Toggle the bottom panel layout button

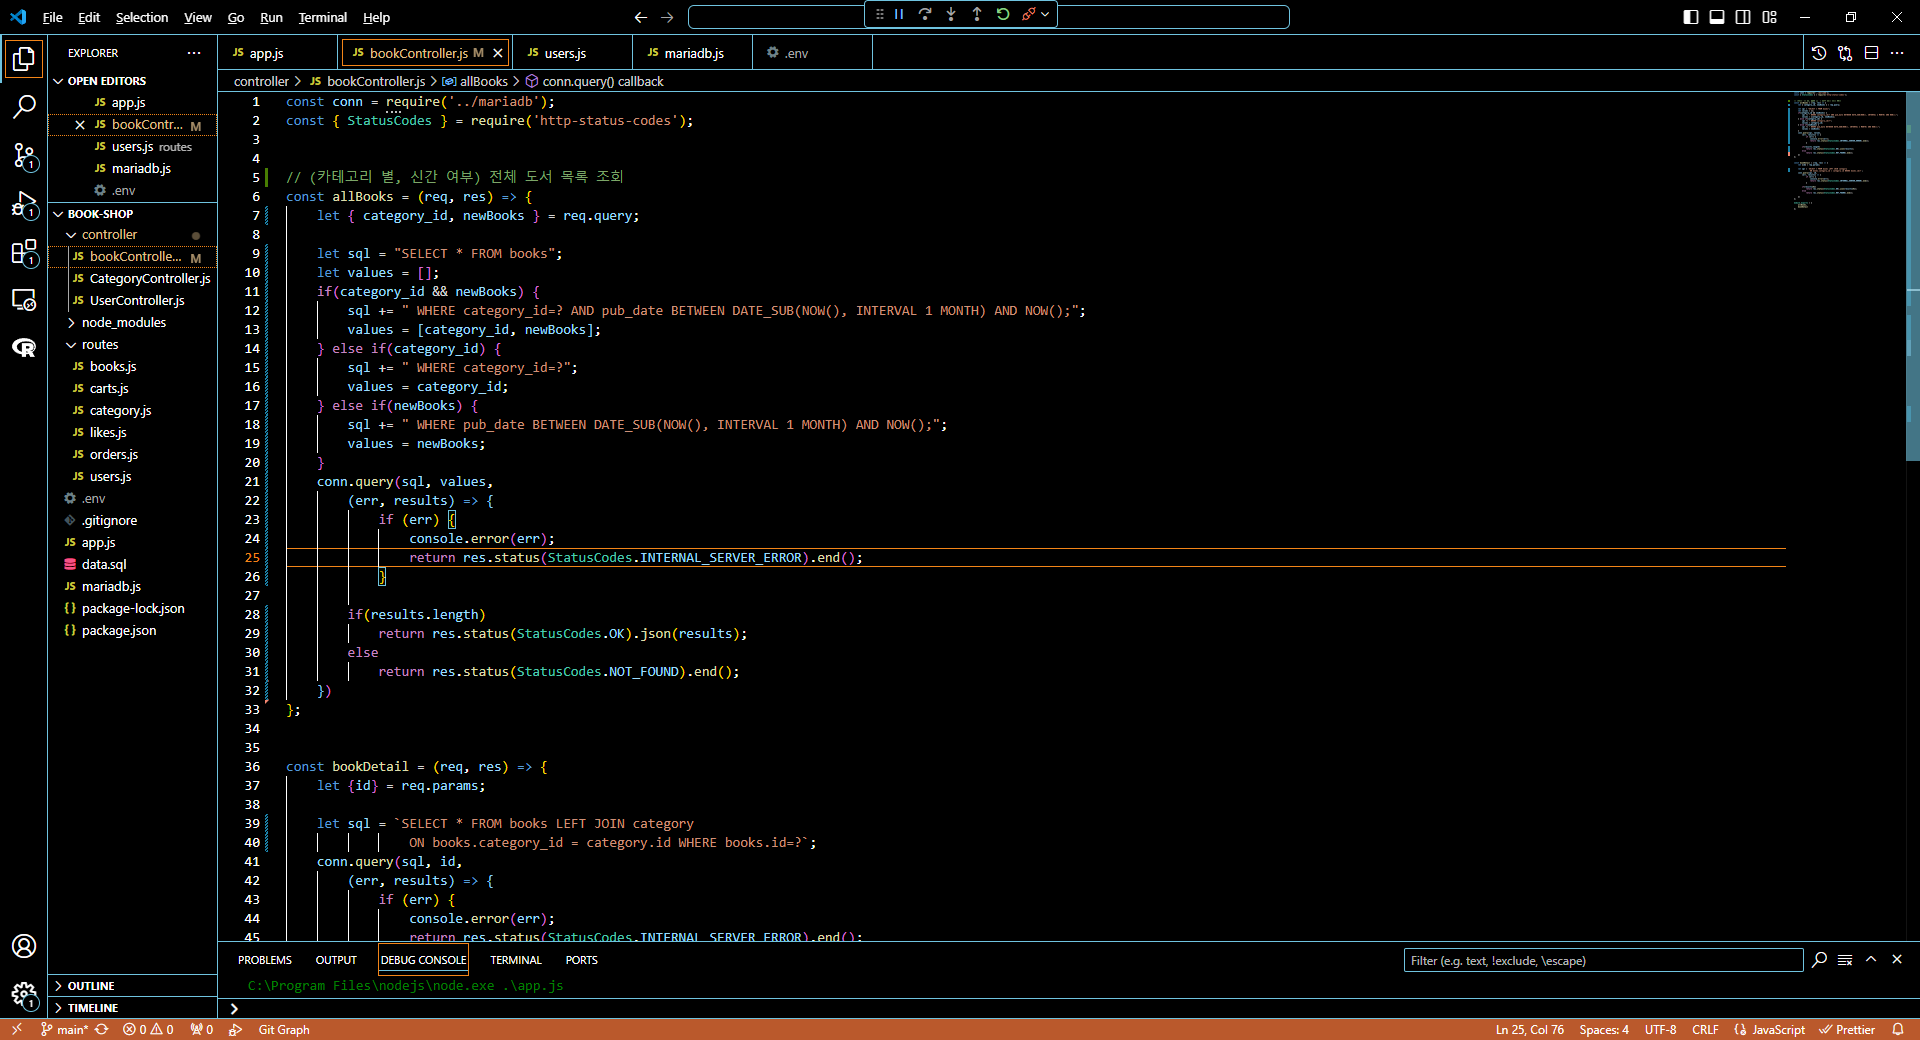[1717, 17]
